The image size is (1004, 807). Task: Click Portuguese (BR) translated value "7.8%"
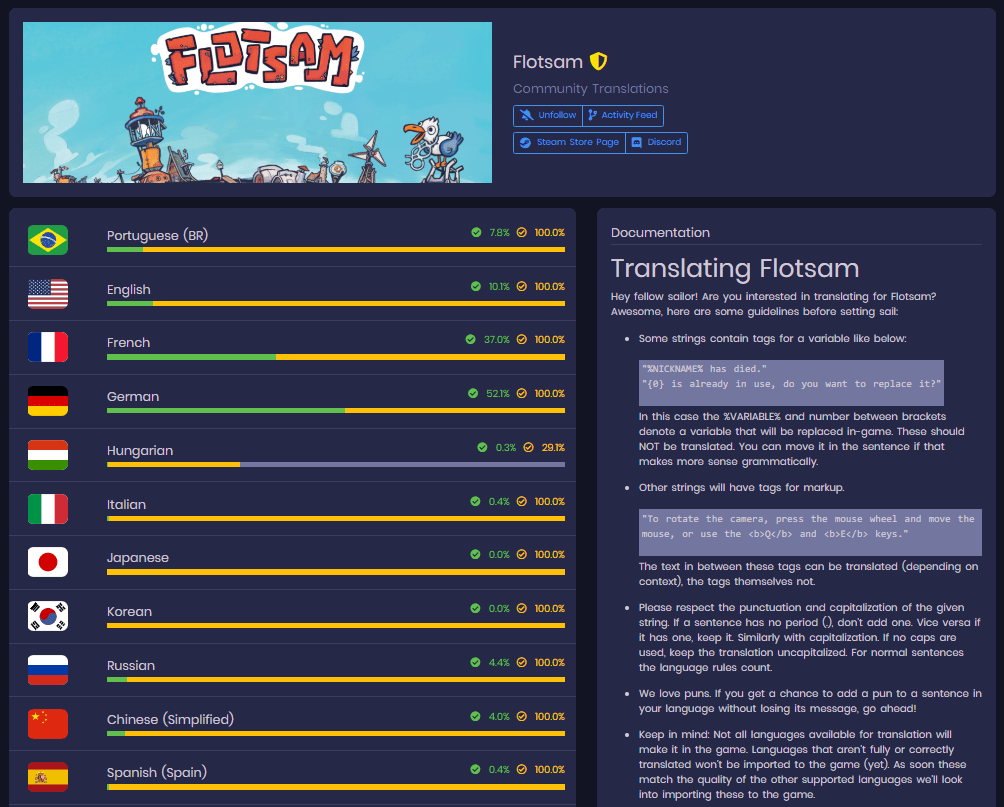[x=499, y=232]
